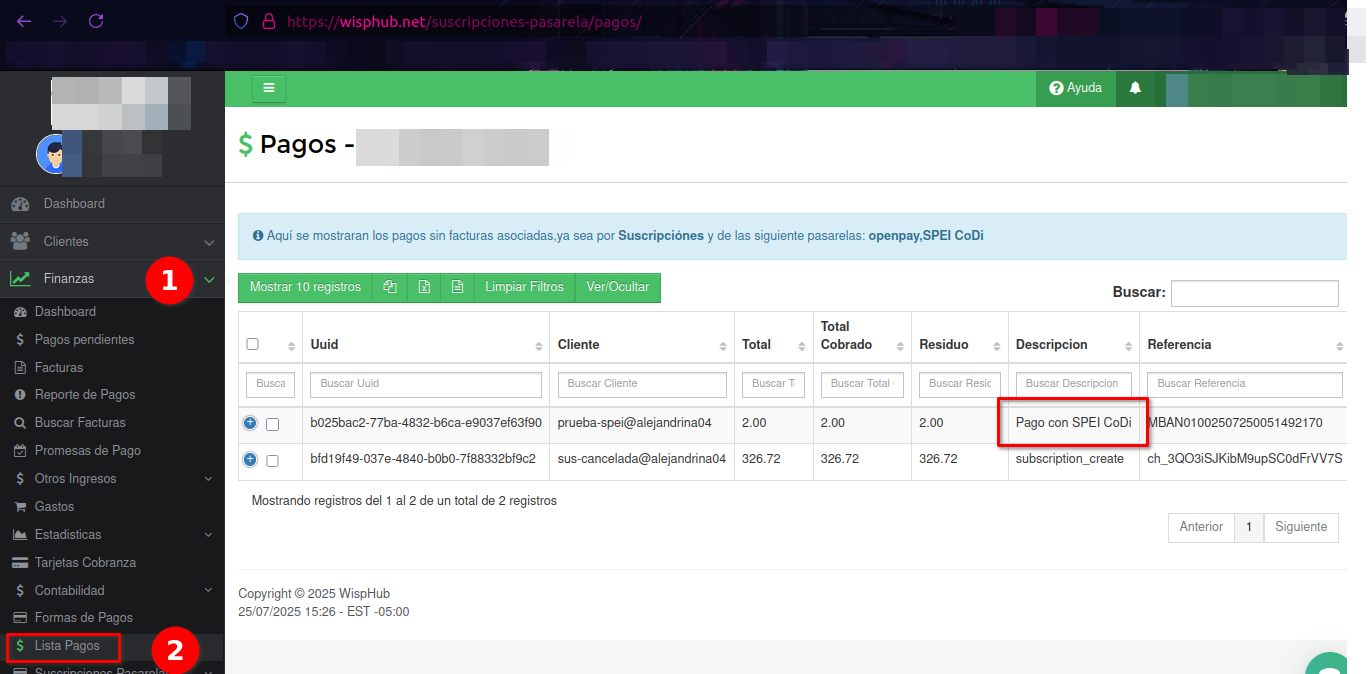Screen dimensions: 1370x674
Task: Expand Otros Ingresos submenu
Action: coord(112,479)
